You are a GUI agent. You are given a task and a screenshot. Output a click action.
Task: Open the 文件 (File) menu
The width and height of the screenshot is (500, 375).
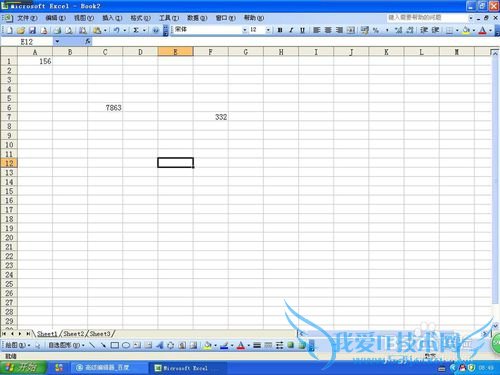pos(27,18)
